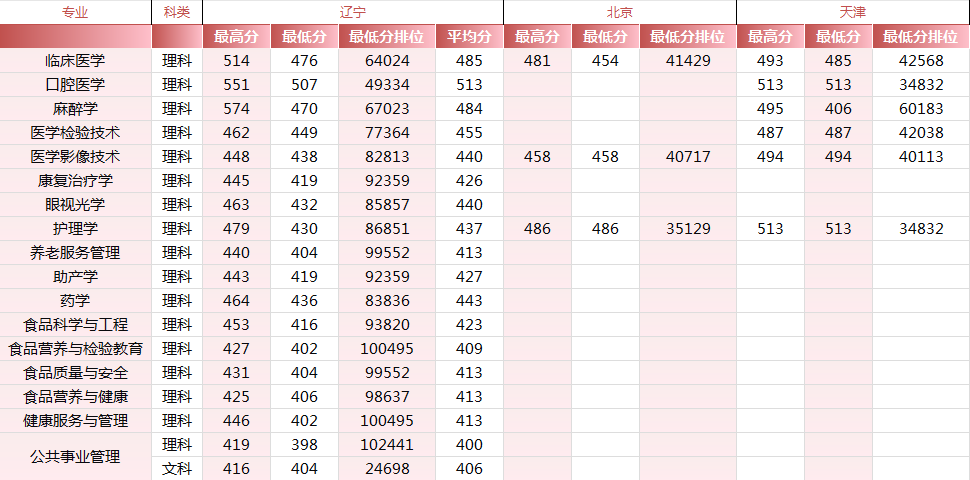970x480 pixels.
Task: Click the 天津 province header
Action: click(852, 12)
